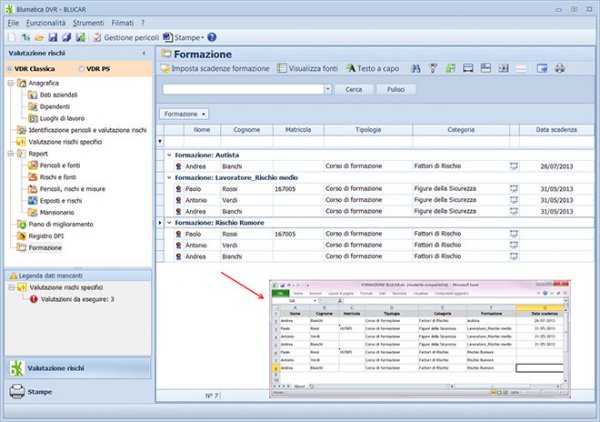The width and height of the screenshot is (600, 422).
Task: Click the blue help question mark icon
Action: 212,37
